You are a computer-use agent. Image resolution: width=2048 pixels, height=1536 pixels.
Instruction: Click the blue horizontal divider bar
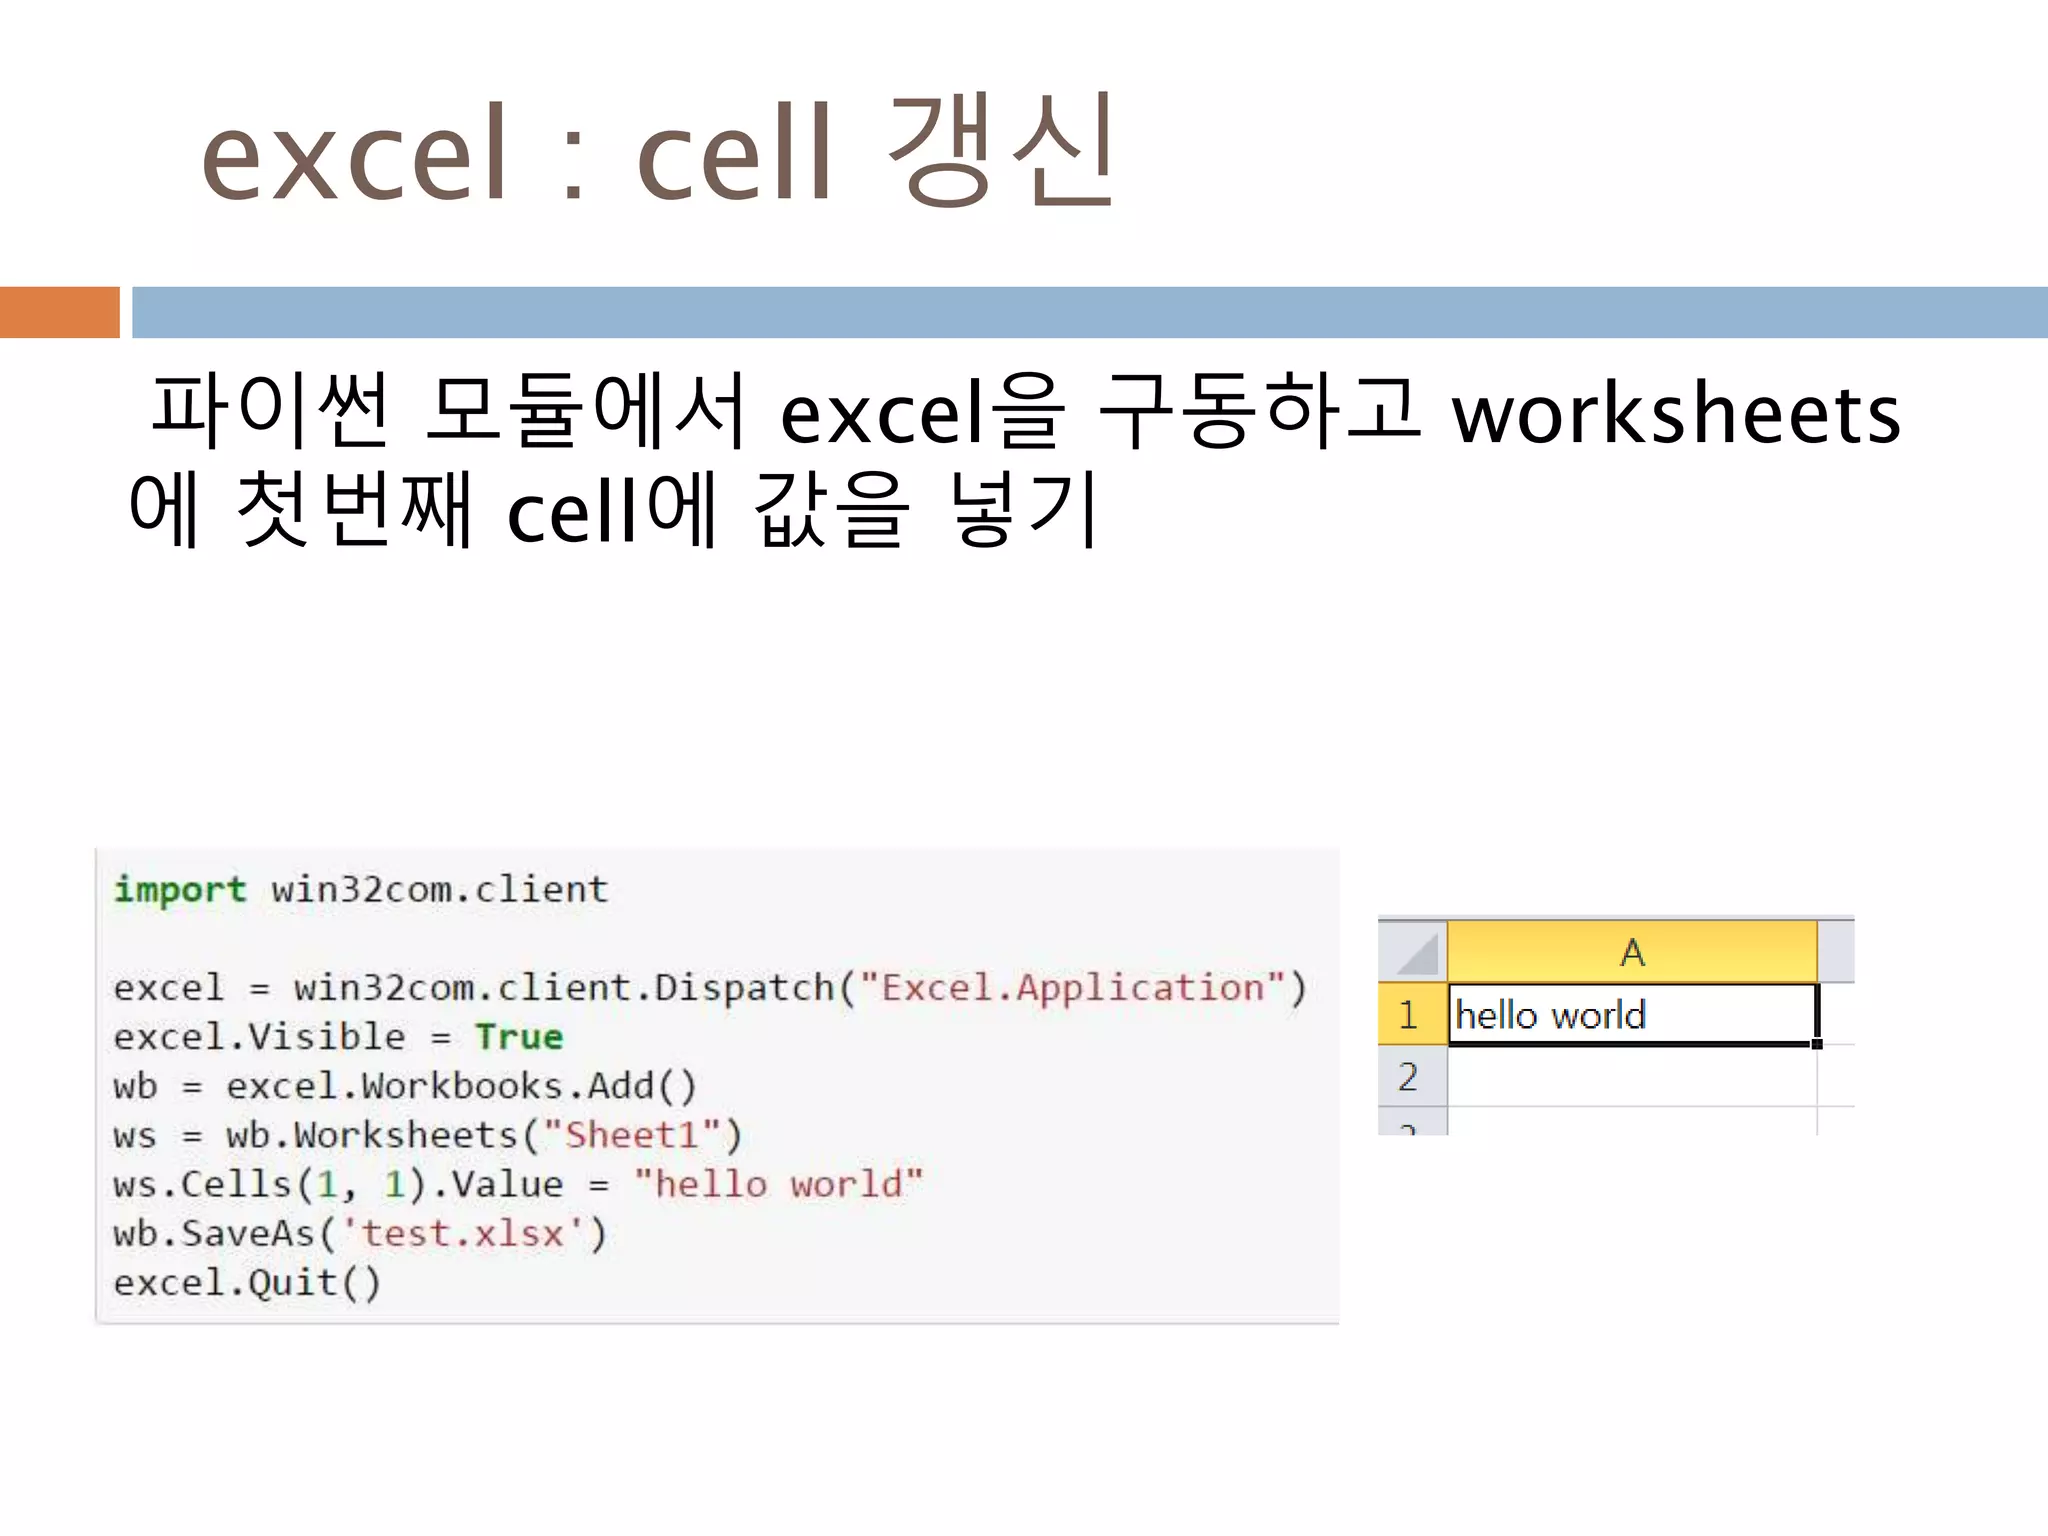[x=1088, y=312]
